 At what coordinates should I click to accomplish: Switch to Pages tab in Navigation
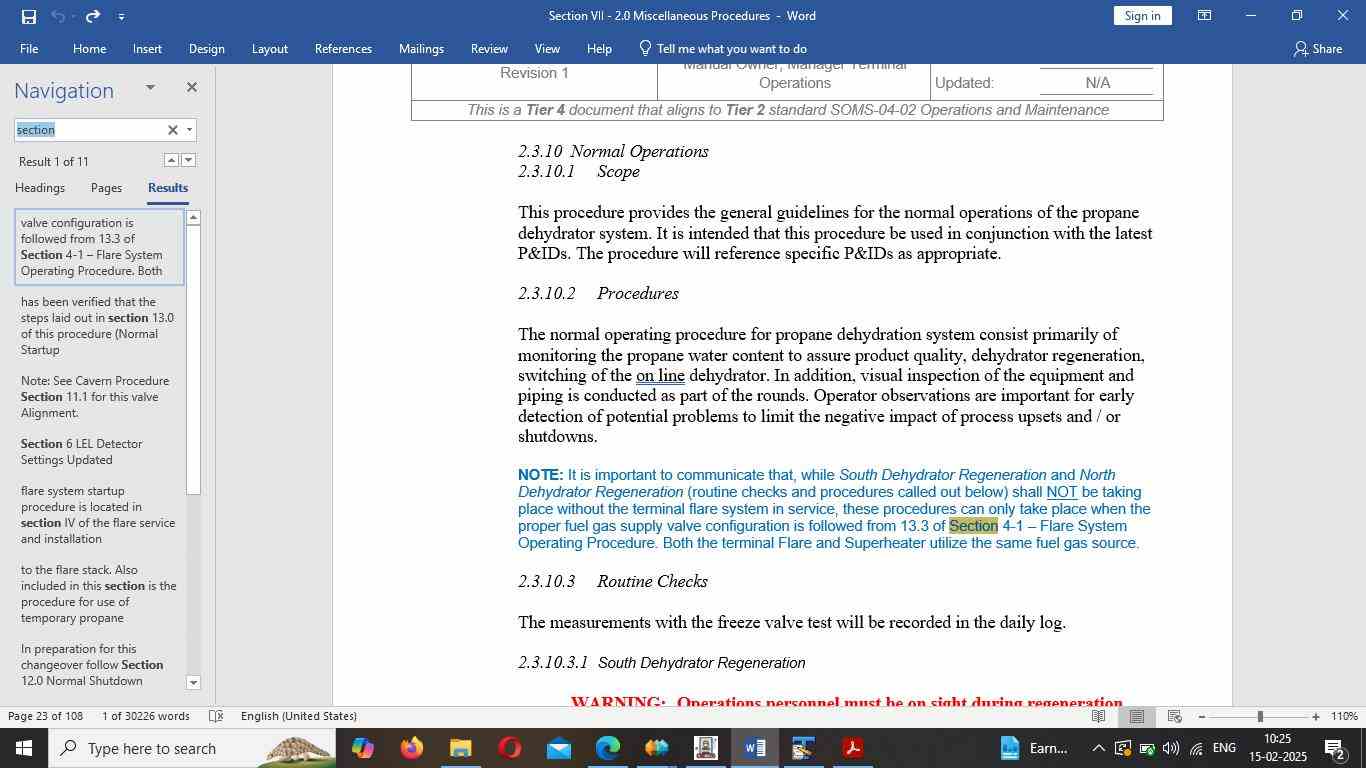pos(106,188)
